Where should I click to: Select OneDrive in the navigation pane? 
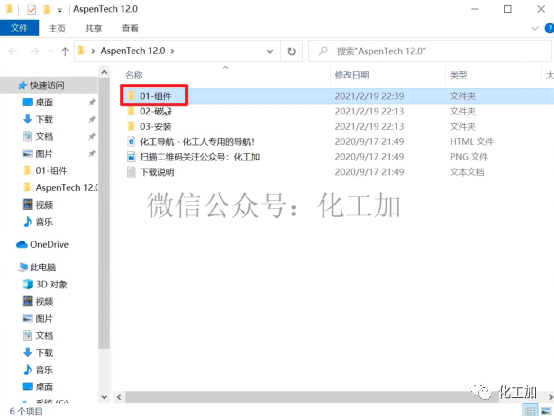pos(49,245)
